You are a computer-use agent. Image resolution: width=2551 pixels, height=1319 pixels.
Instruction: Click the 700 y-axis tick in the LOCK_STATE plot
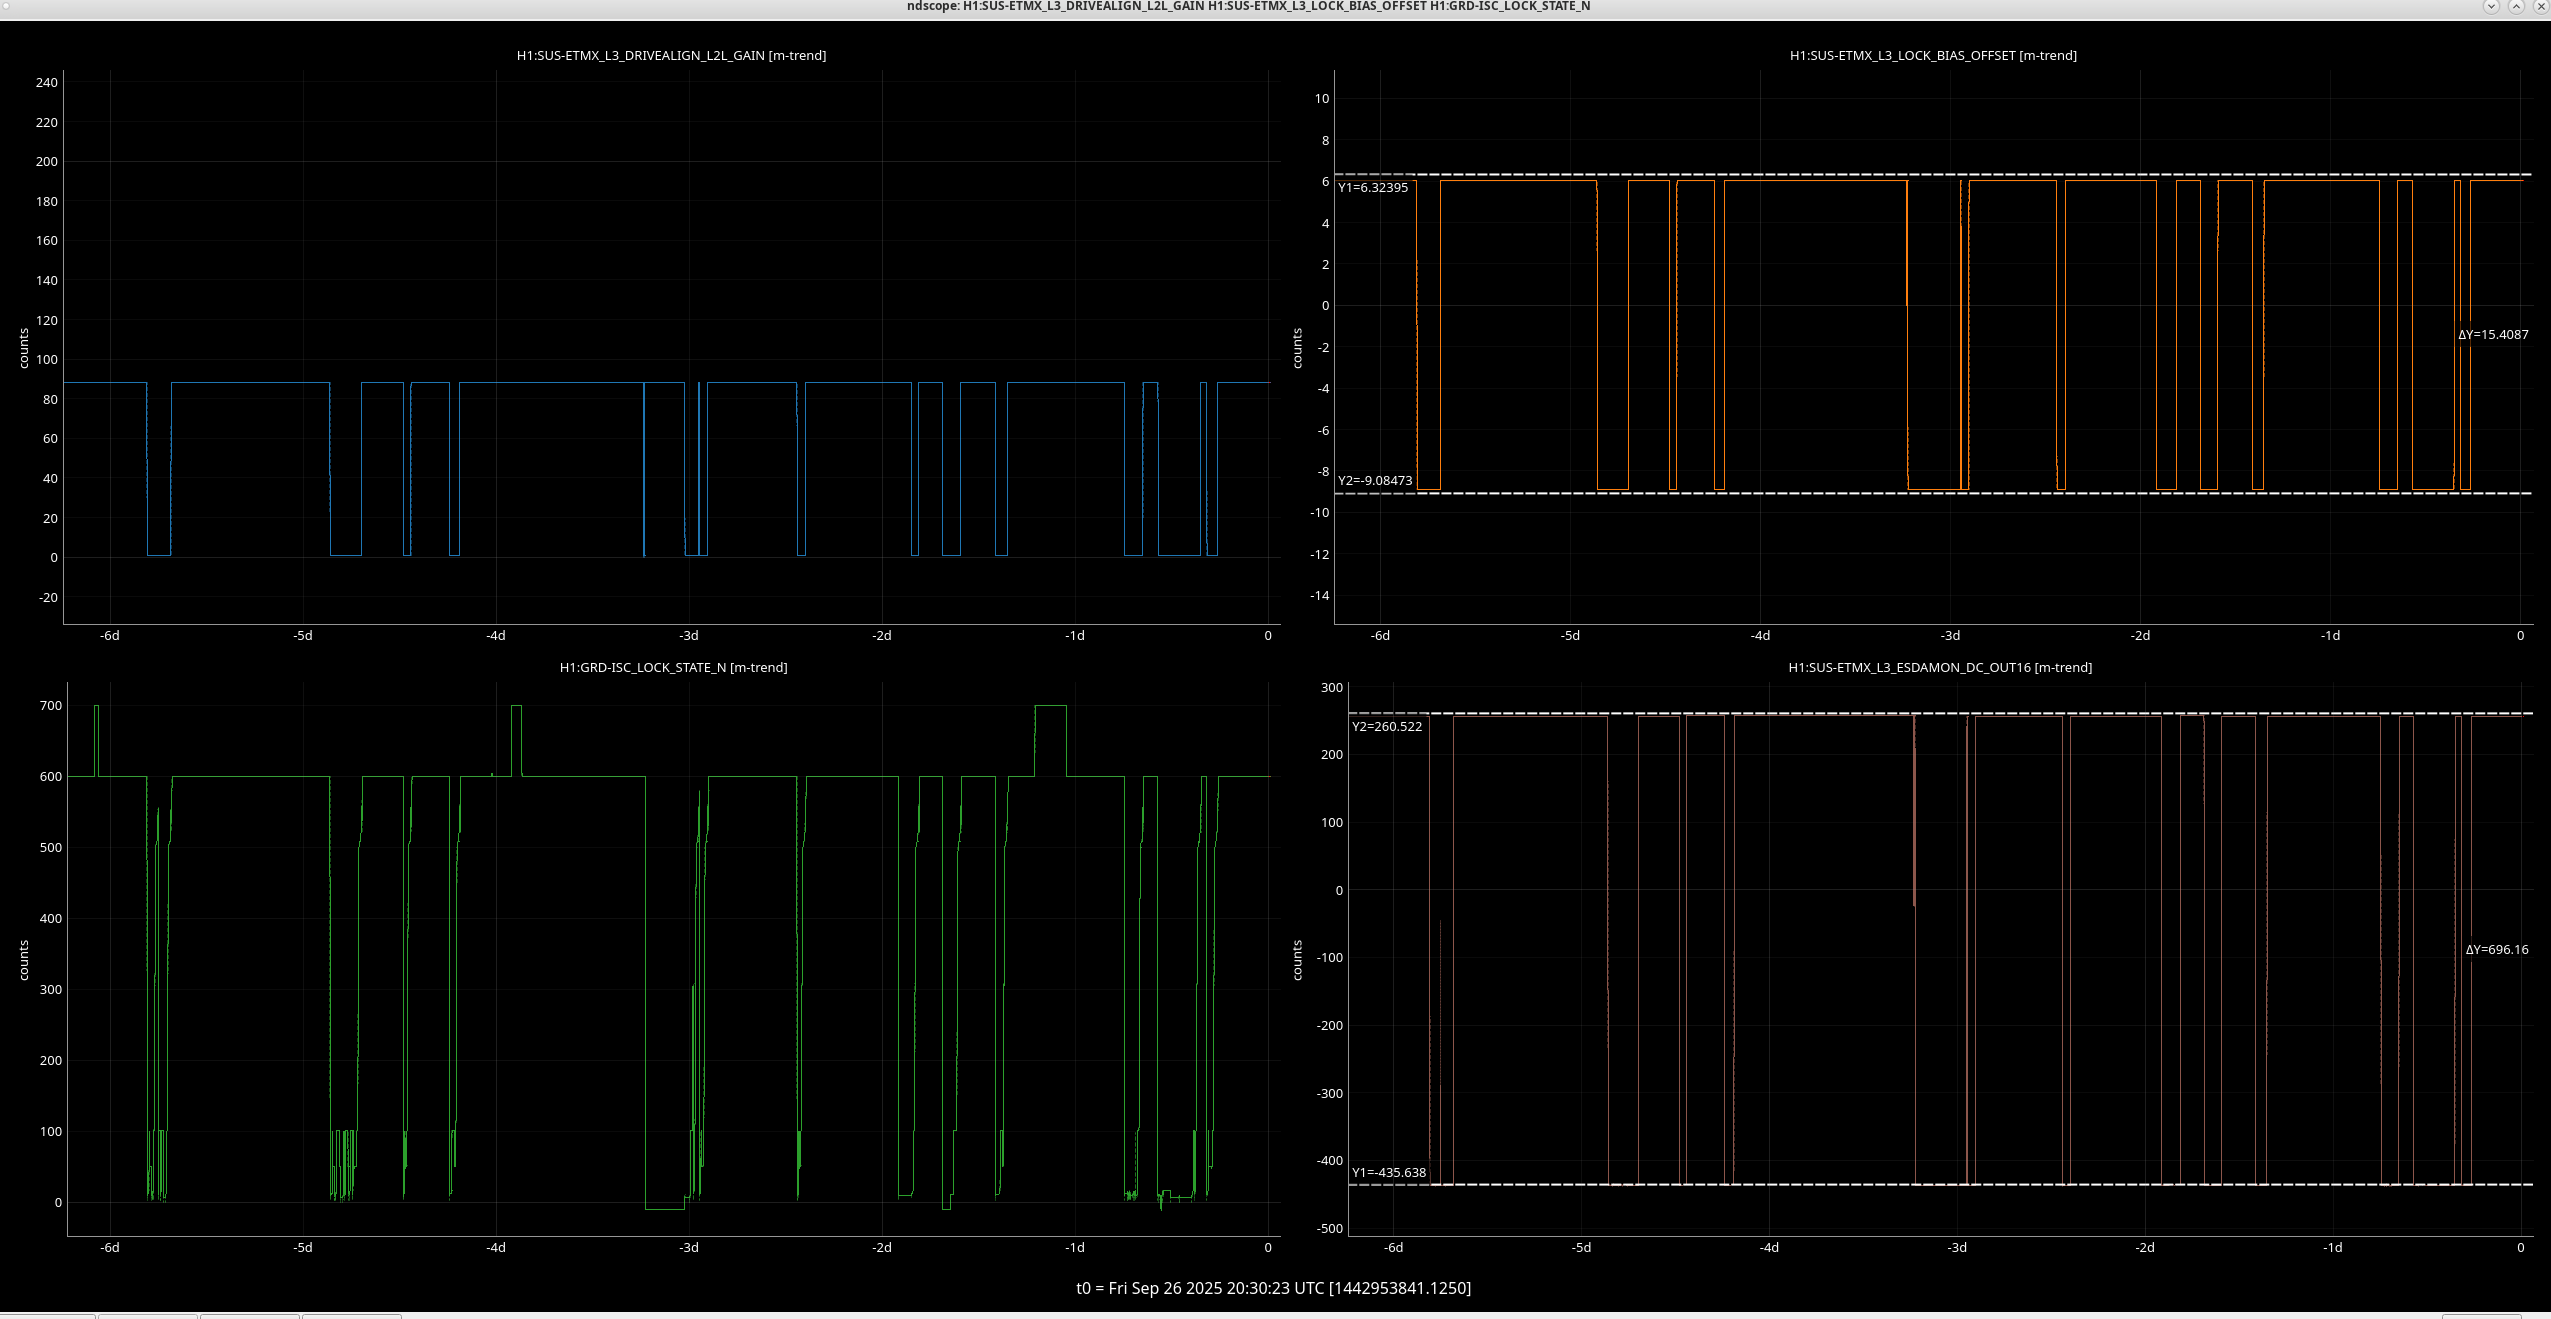[x=50, y=706]
